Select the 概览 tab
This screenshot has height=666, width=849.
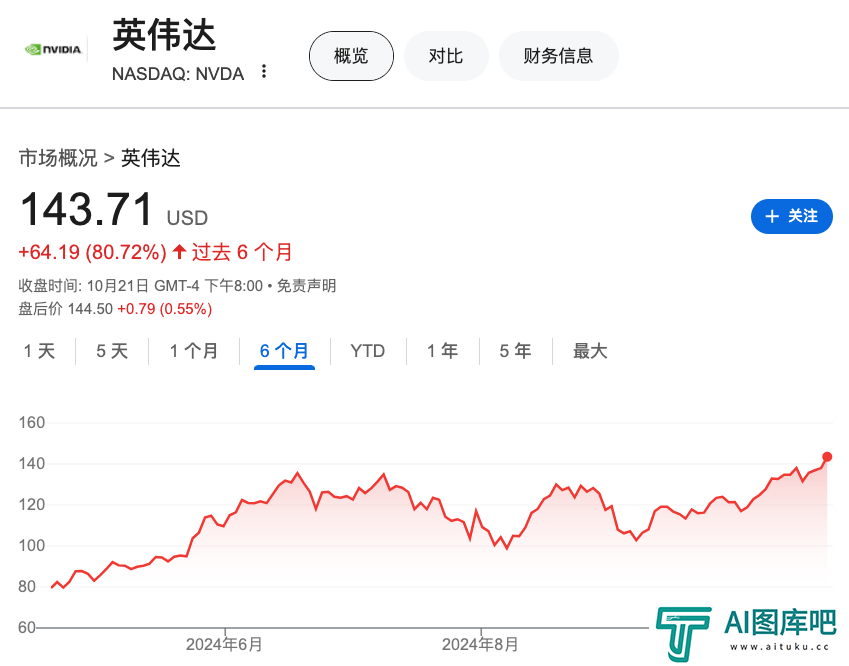[351, 56]
